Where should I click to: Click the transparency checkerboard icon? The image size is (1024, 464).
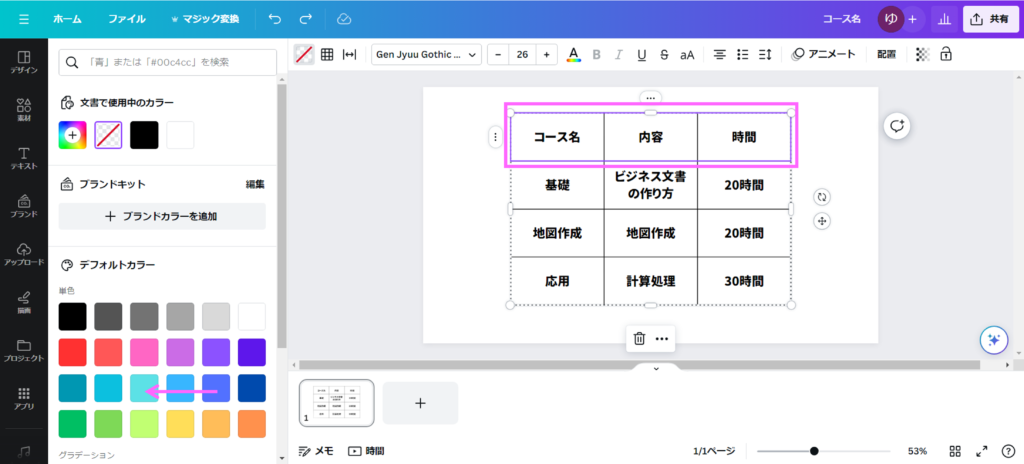922,55
